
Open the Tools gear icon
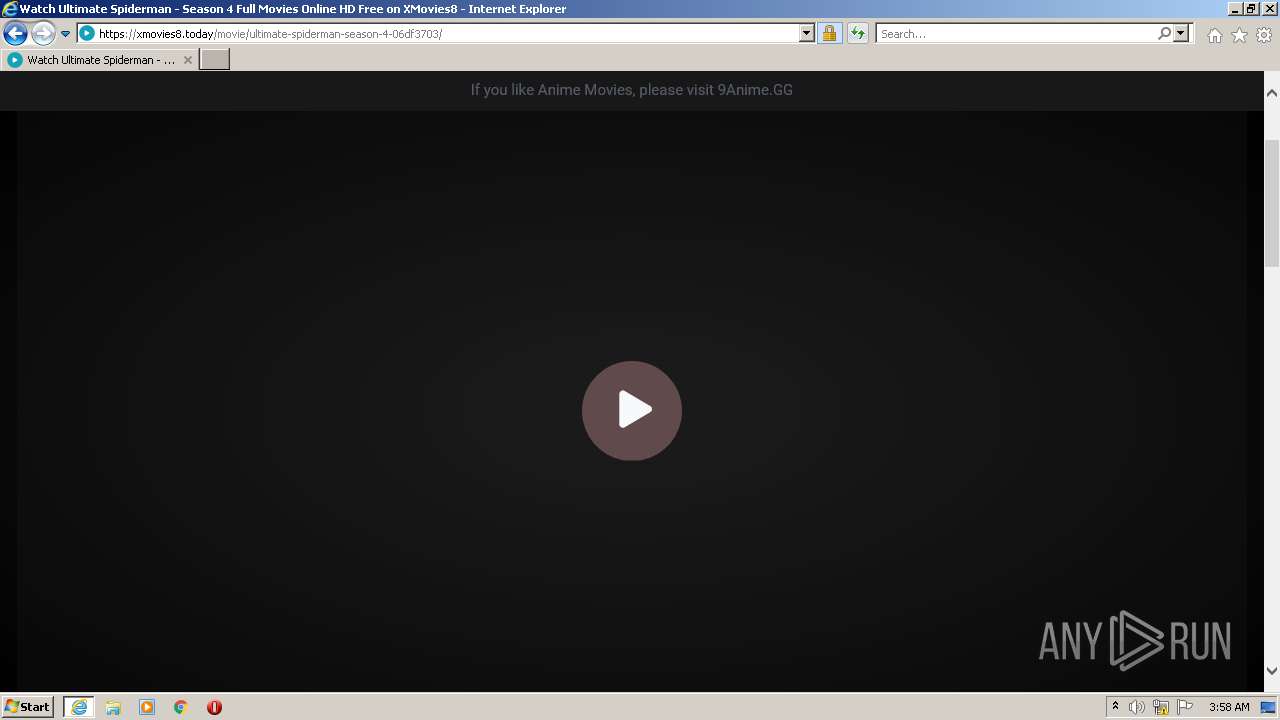pyautogui.click(x=1264, y=35)
